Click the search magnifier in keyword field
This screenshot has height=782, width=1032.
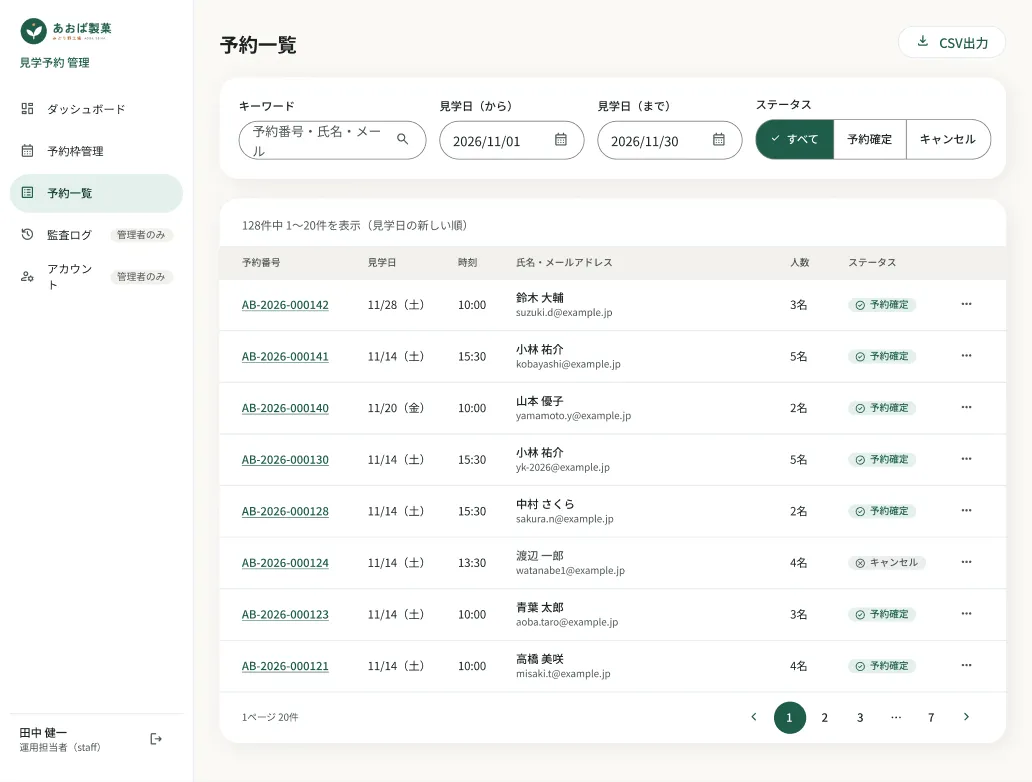coord(402,139)
